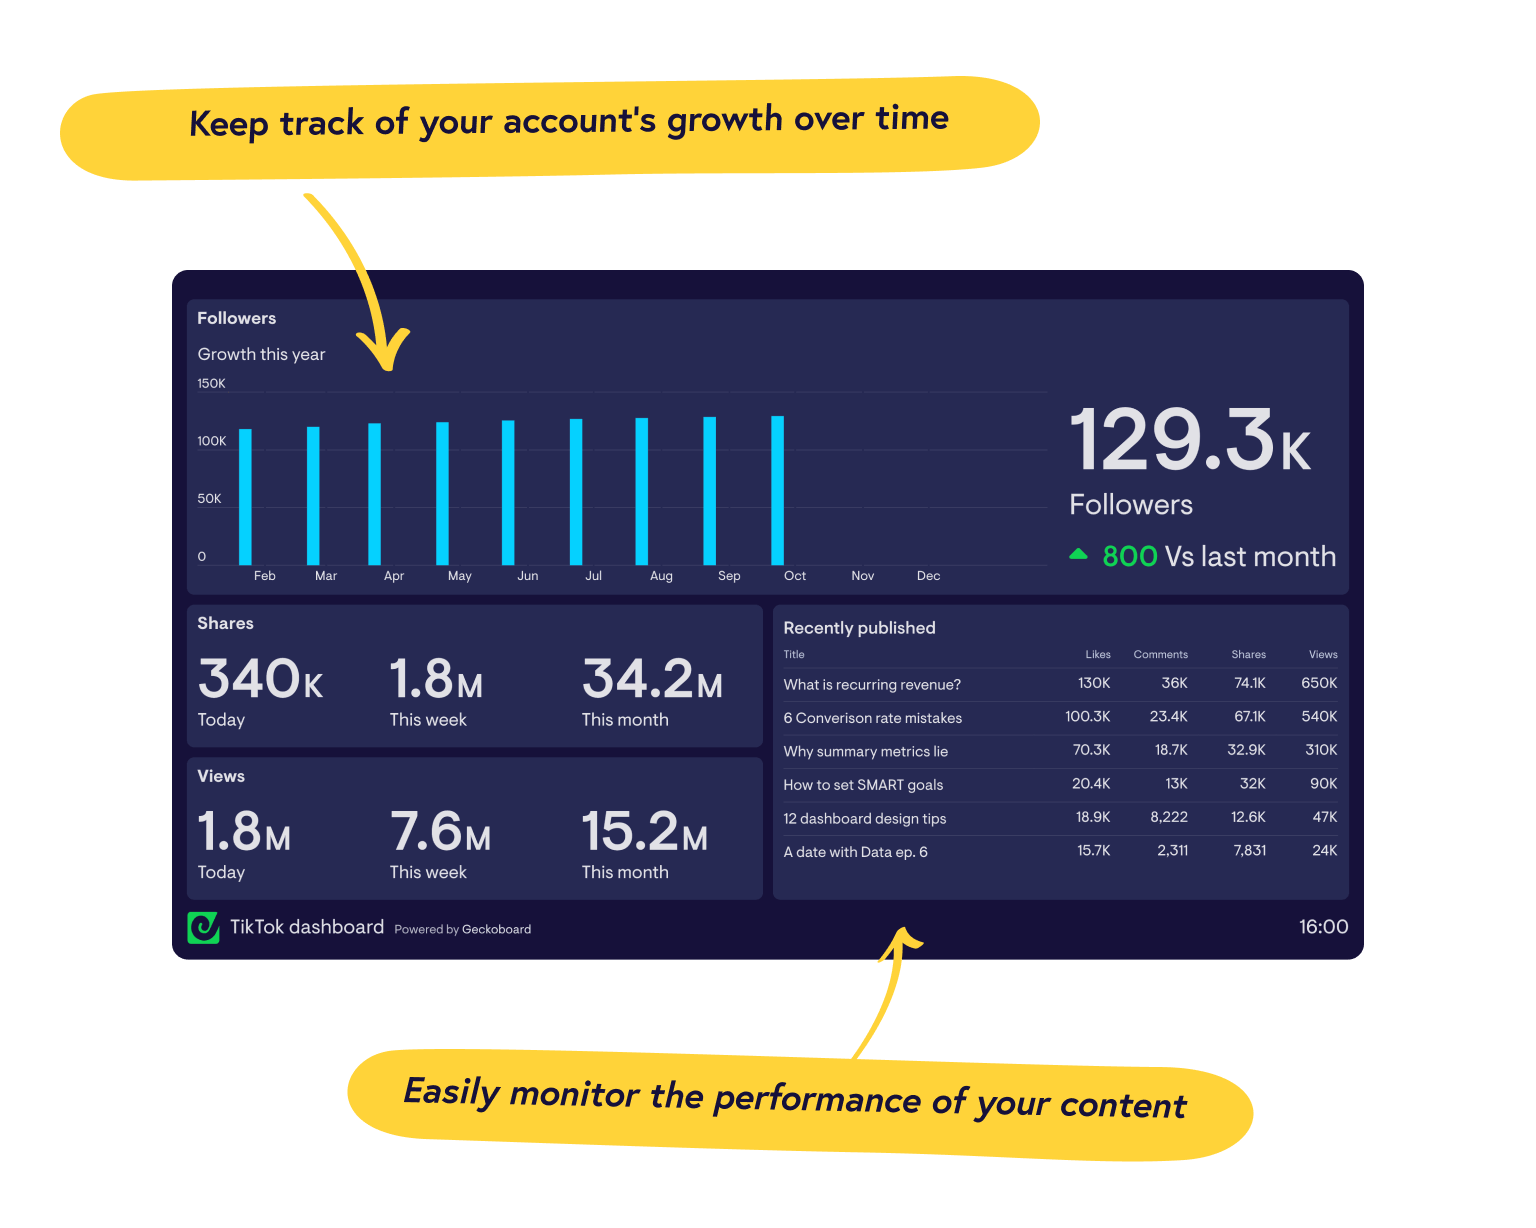1536x1228 pixels.
Task: Click the Jun bar in followers chart
Action: point(508,493)
